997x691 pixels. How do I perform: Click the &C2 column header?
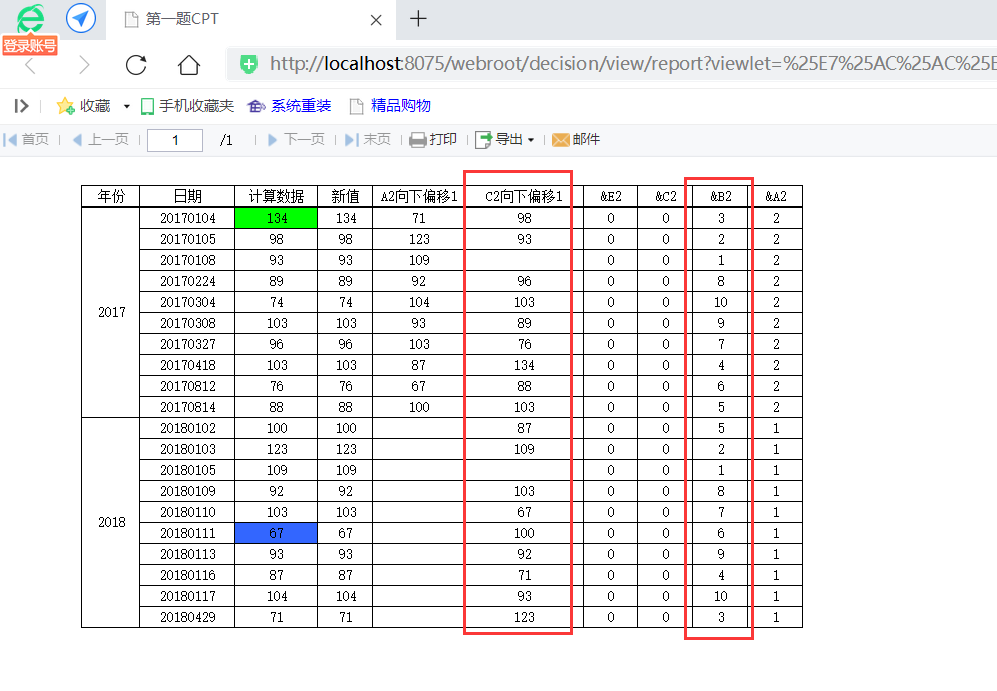point(666,196)
